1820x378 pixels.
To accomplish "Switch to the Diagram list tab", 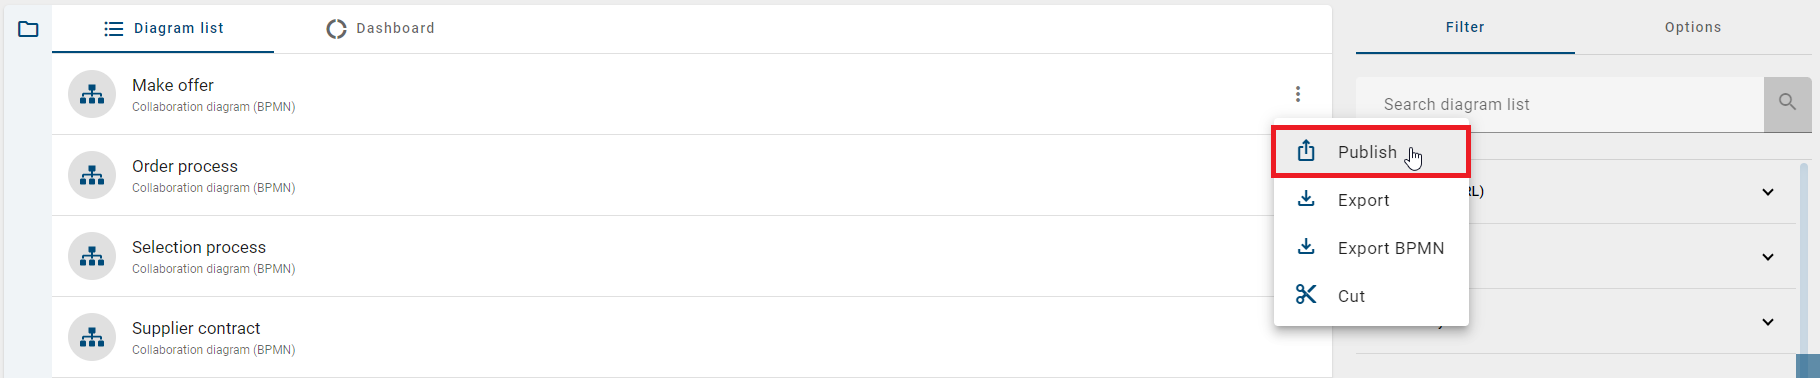I will coord(163,28).
